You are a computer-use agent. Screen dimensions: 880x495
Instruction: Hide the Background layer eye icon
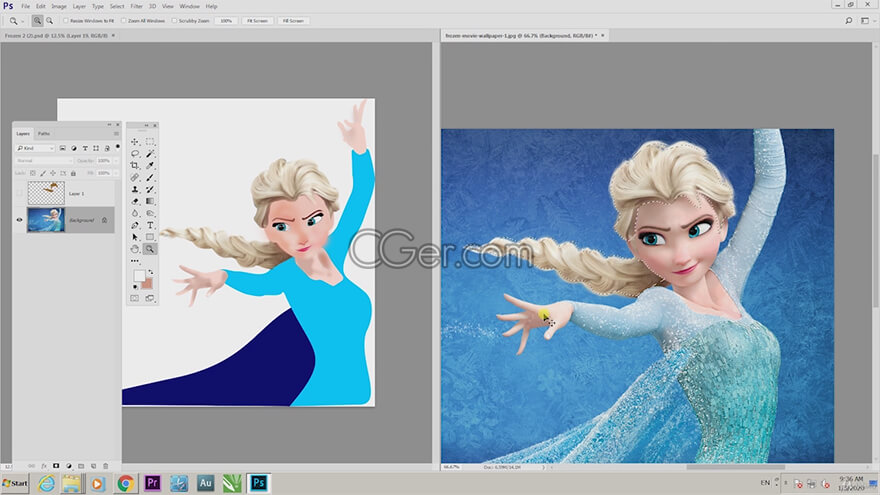pos(20,220)
